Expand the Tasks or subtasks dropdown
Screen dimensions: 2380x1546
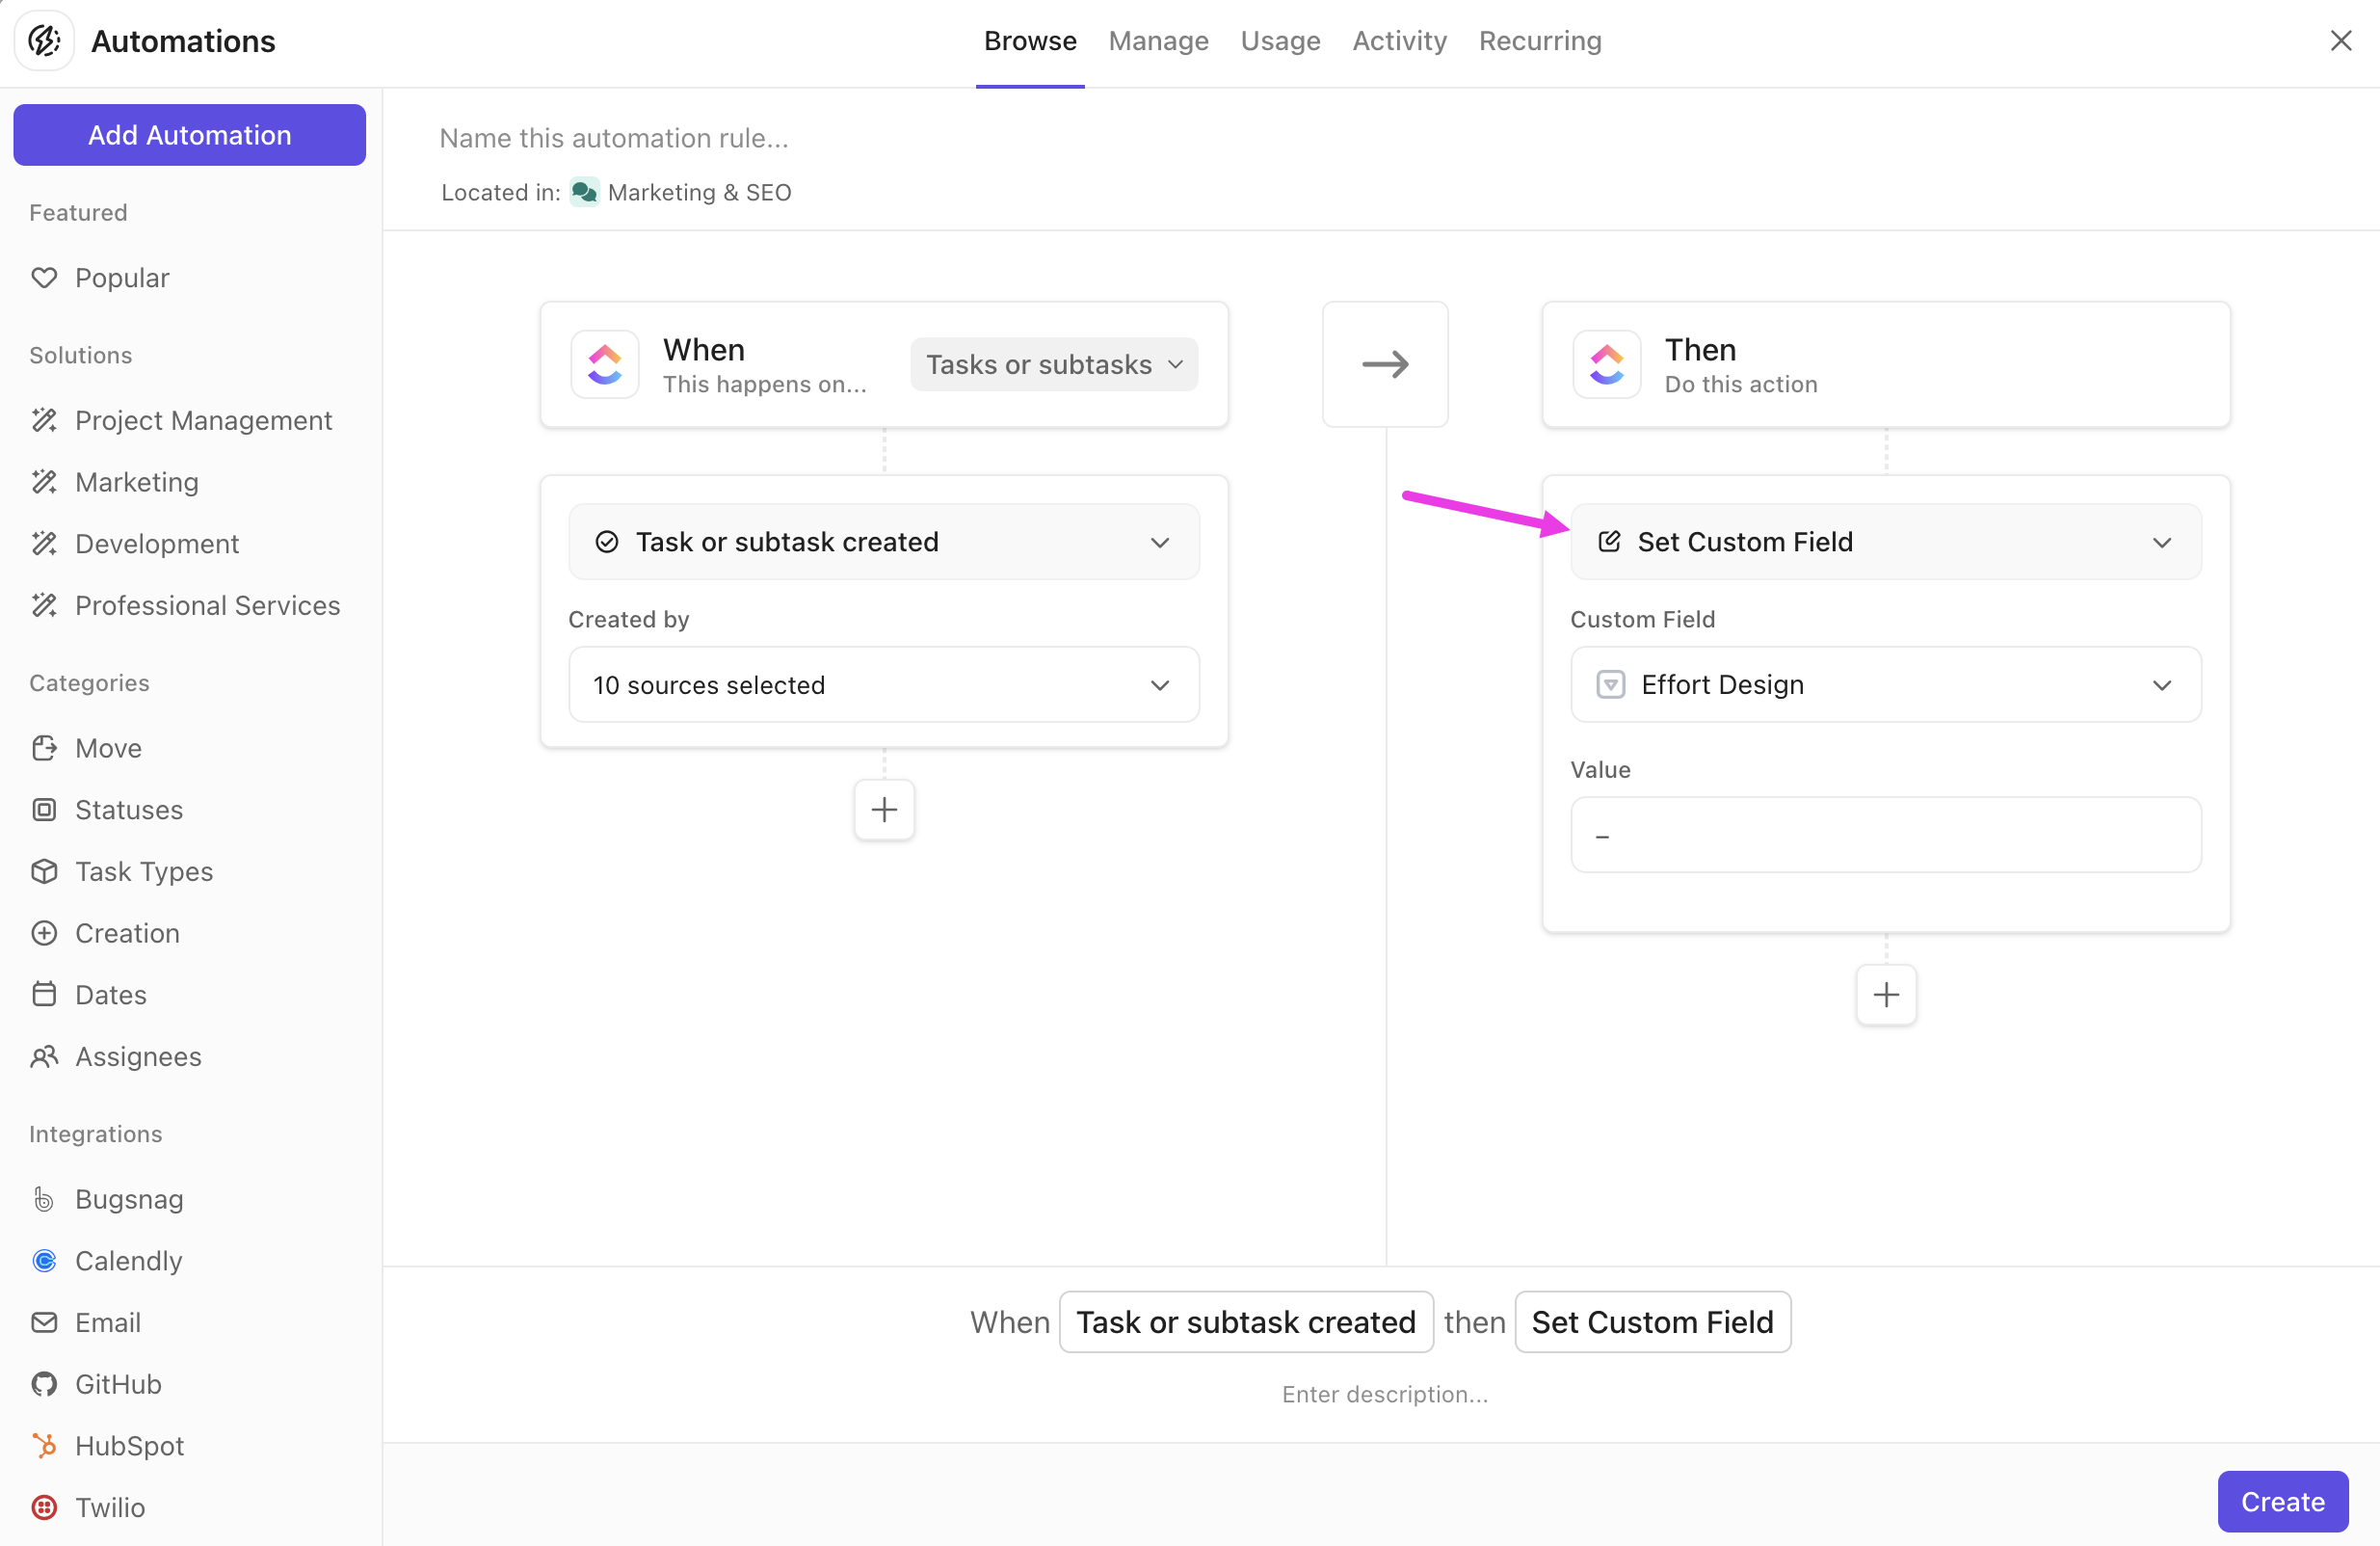click(1053, 364)
